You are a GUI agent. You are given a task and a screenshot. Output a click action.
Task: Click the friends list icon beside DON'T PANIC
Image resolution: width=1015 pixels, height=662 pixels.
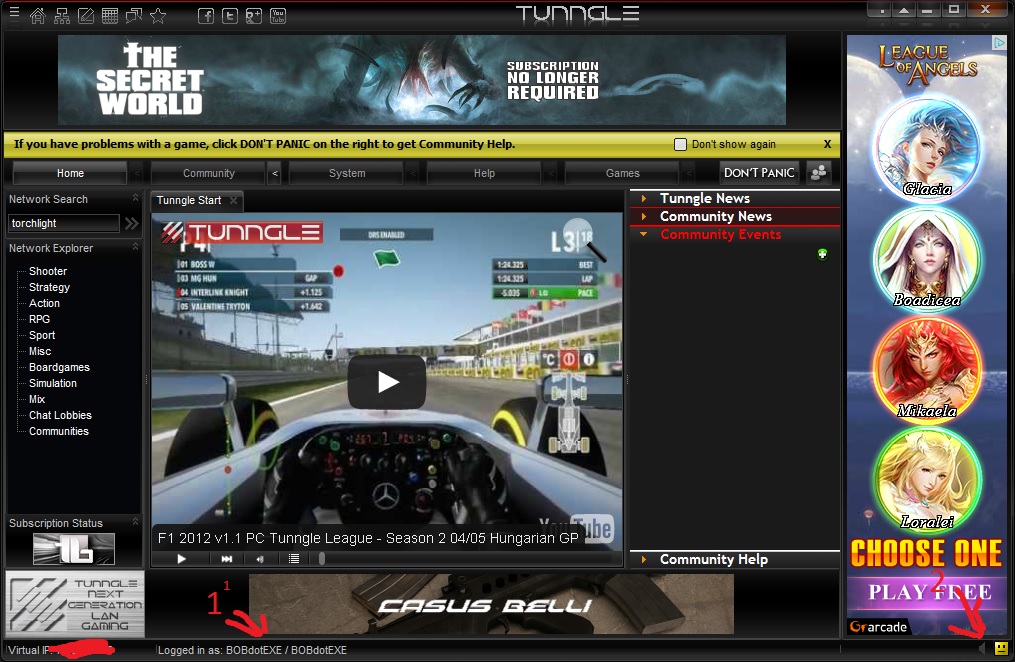click(819, 173)
